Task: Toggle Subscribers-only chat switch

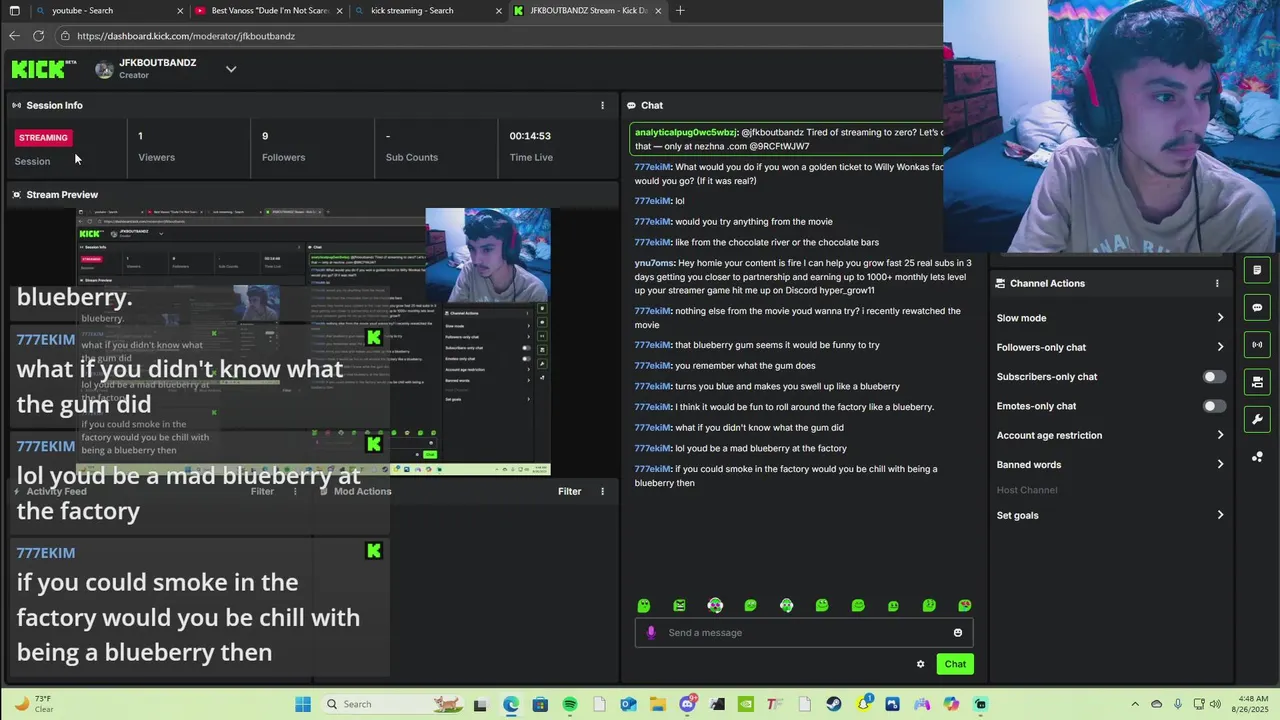Action: point(1214,377)
